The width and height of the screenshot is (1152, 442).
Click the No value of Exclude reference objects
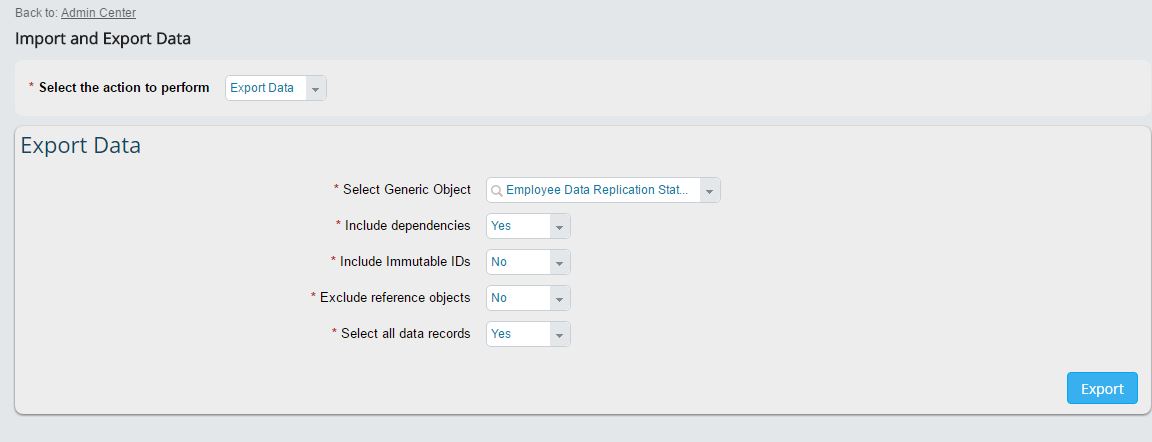(x=499, y=298)
